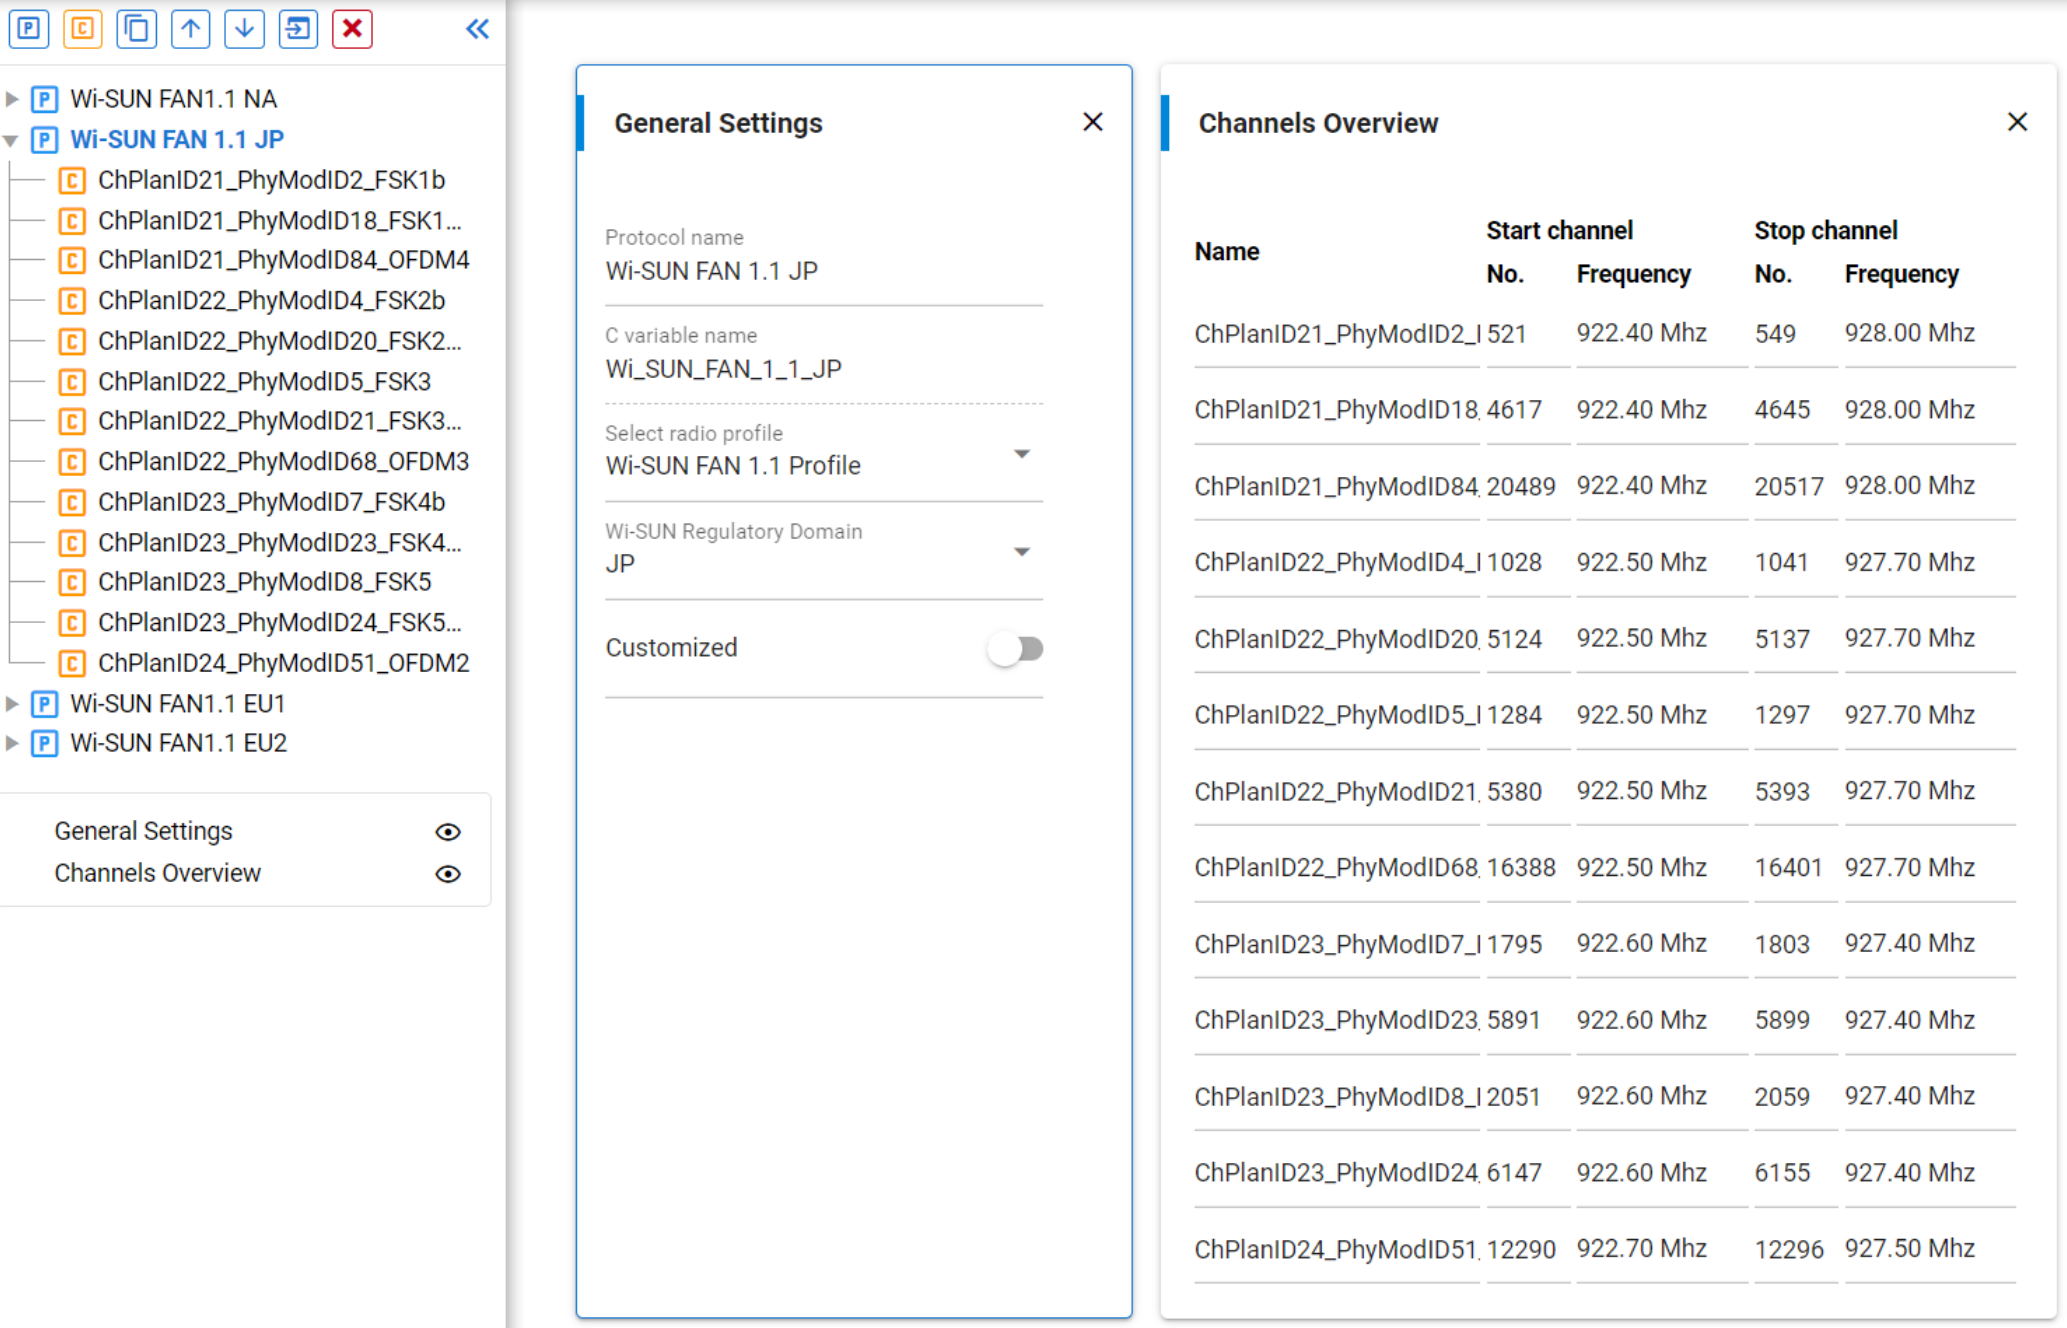This screenshot has width=2067, height=1328.
Task: Select the Wi-SUN FAN 1.1 JP protocol label
Action: (x=177, y=139)
